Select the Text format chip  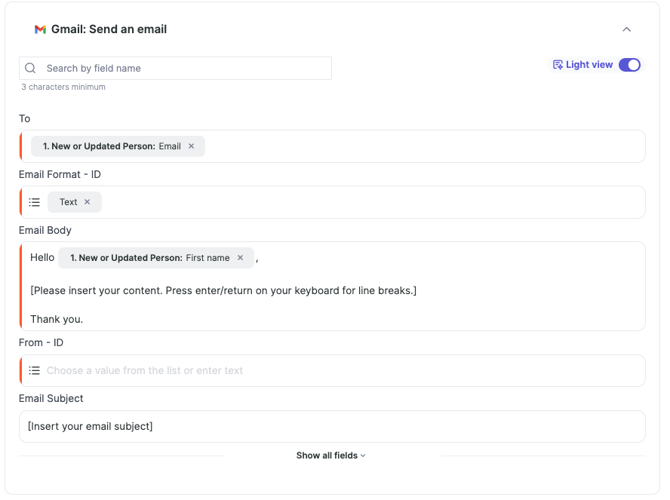tap(68, 202)
